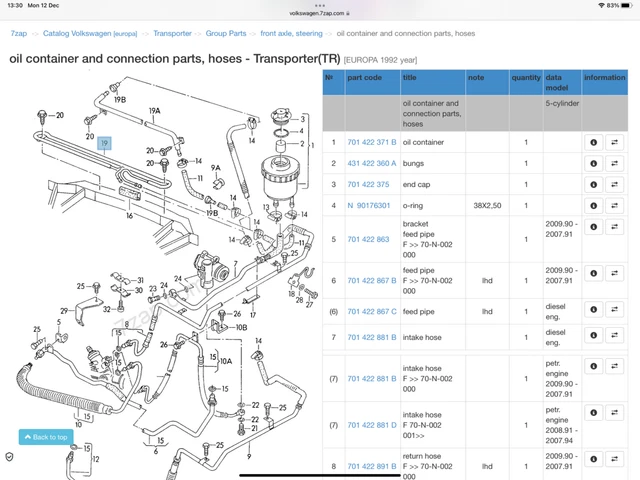Click the data model column header

[562, 82]
